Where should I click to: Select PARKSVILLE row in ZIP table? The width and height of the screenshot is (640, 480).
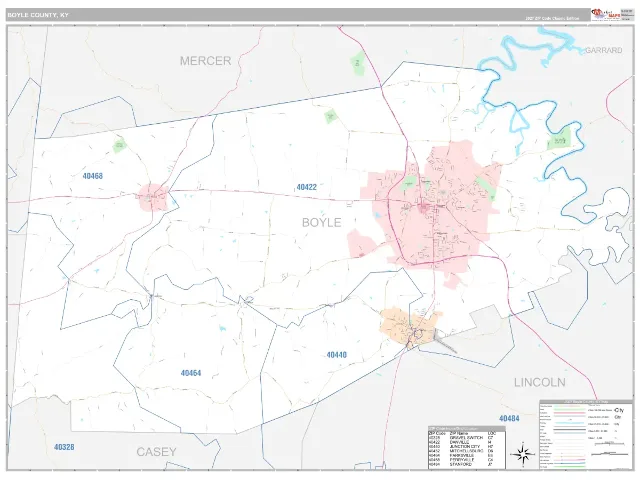[467, 455]
